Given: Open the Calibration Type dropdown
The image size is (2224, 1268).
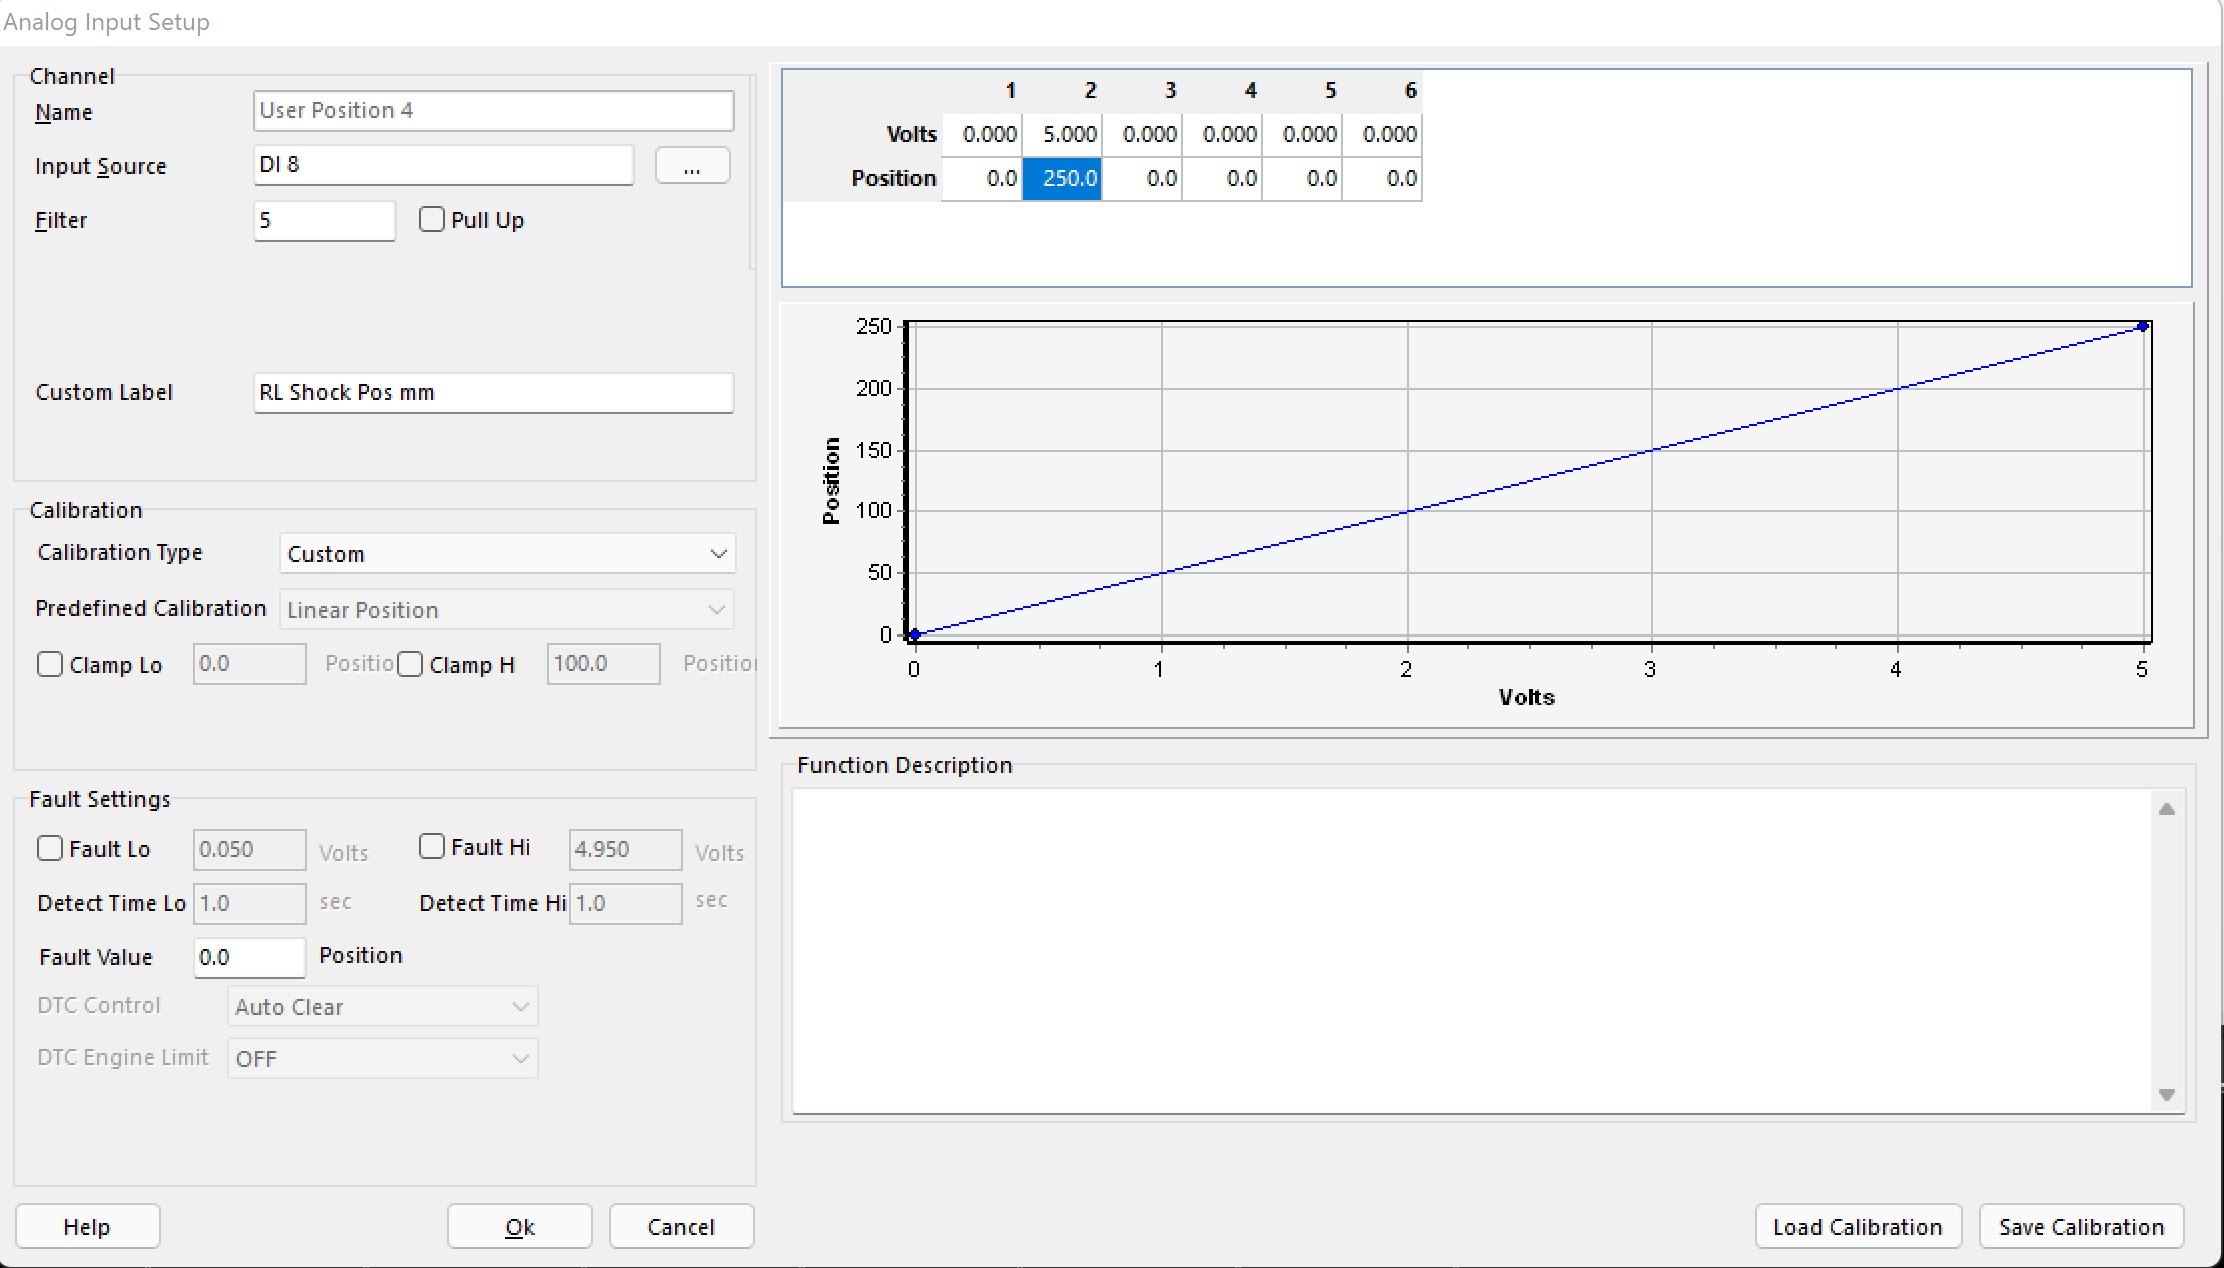Looking at the screenshot, I should 507,554.
